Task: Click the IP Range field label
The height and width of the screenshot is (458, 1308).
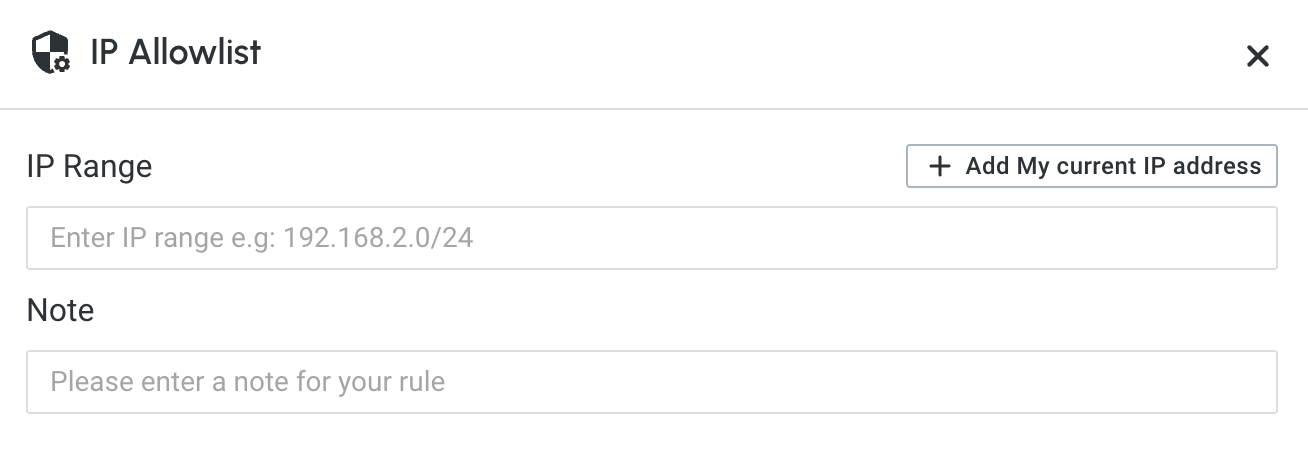Action: pos(89,166)
